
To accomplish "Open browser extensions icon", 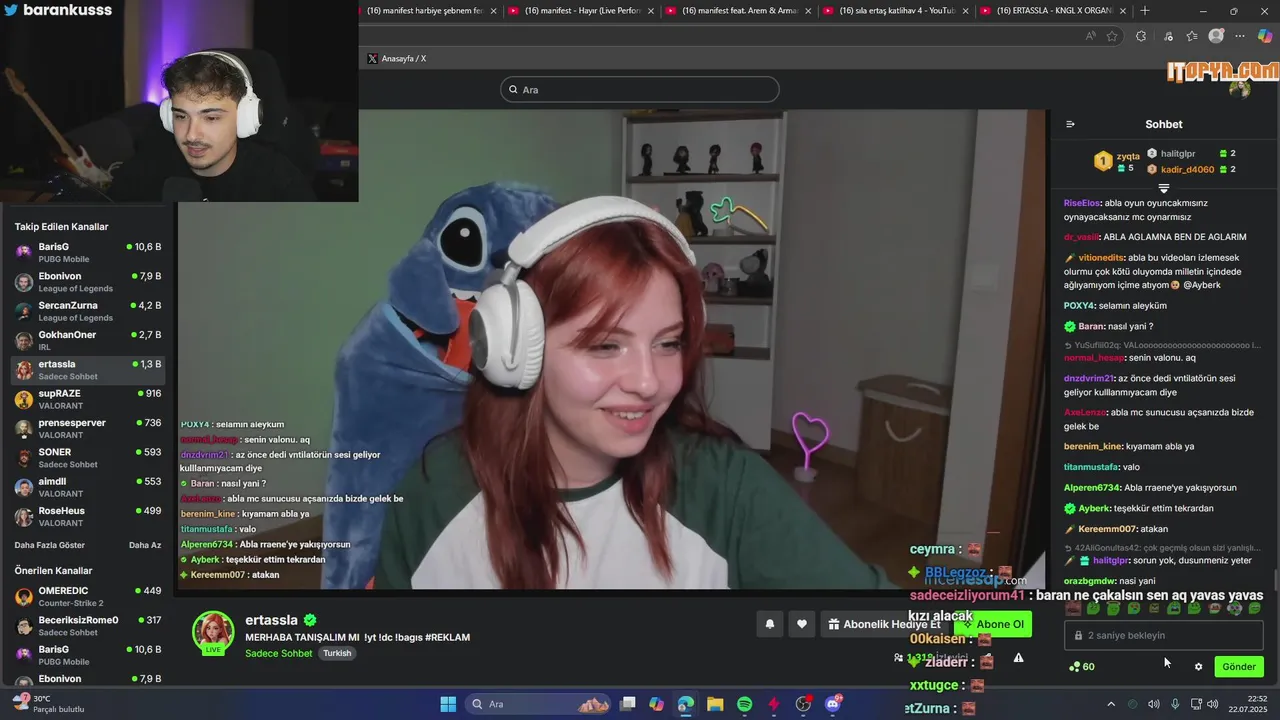I will click(x=1141, y=36).
